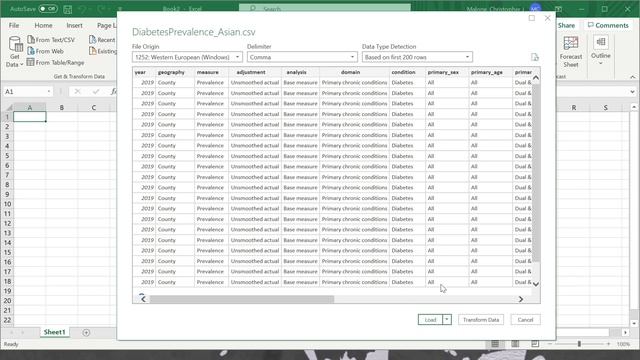Image resolution: width=640 pixels, height=360 pixels.
Task: Select column B header
Action: pos(62,107)
